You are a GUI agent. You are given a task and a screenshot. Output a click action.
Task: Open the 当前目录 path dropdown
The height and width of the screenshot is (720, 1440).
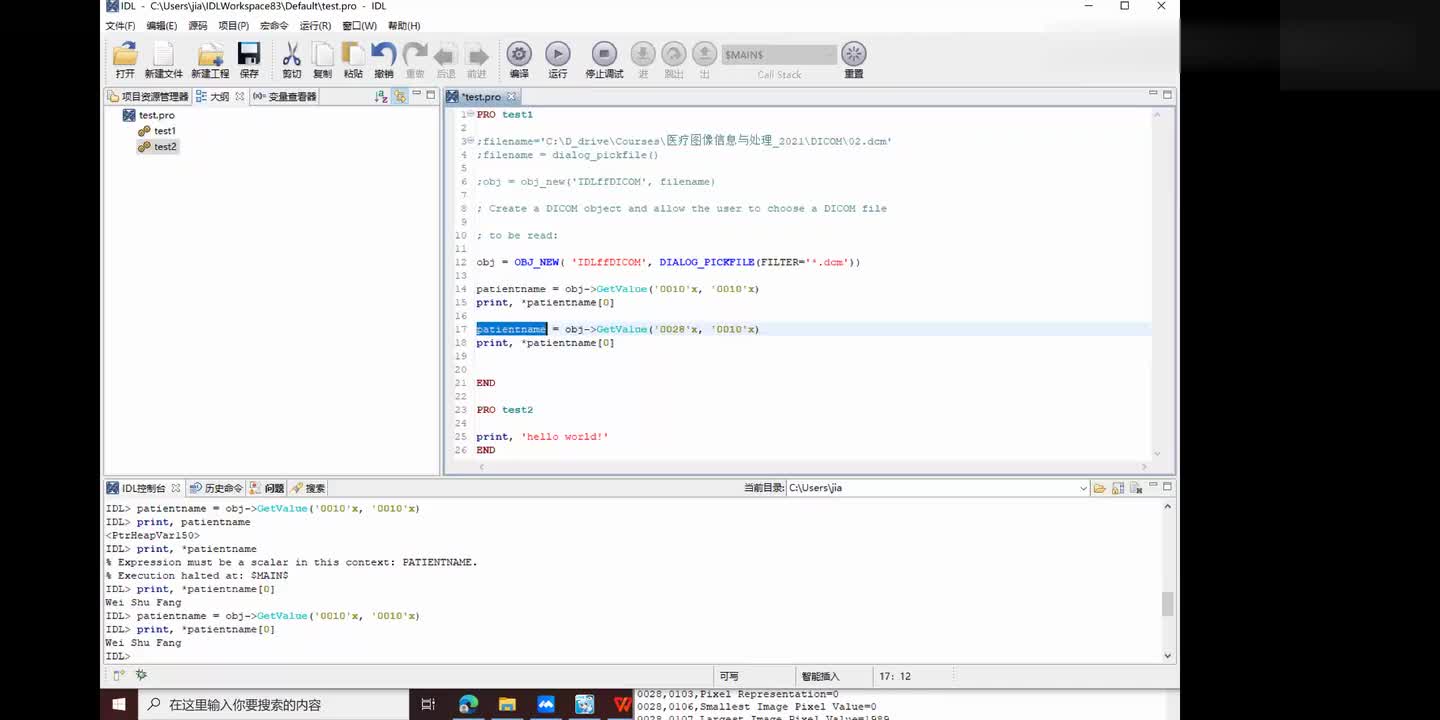pos(1083,488)
